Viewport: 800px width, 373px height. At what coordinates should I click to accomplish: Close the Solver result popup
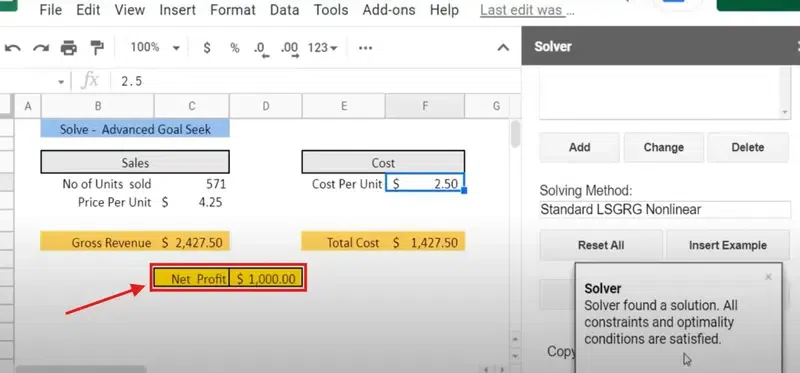(768, 277)
